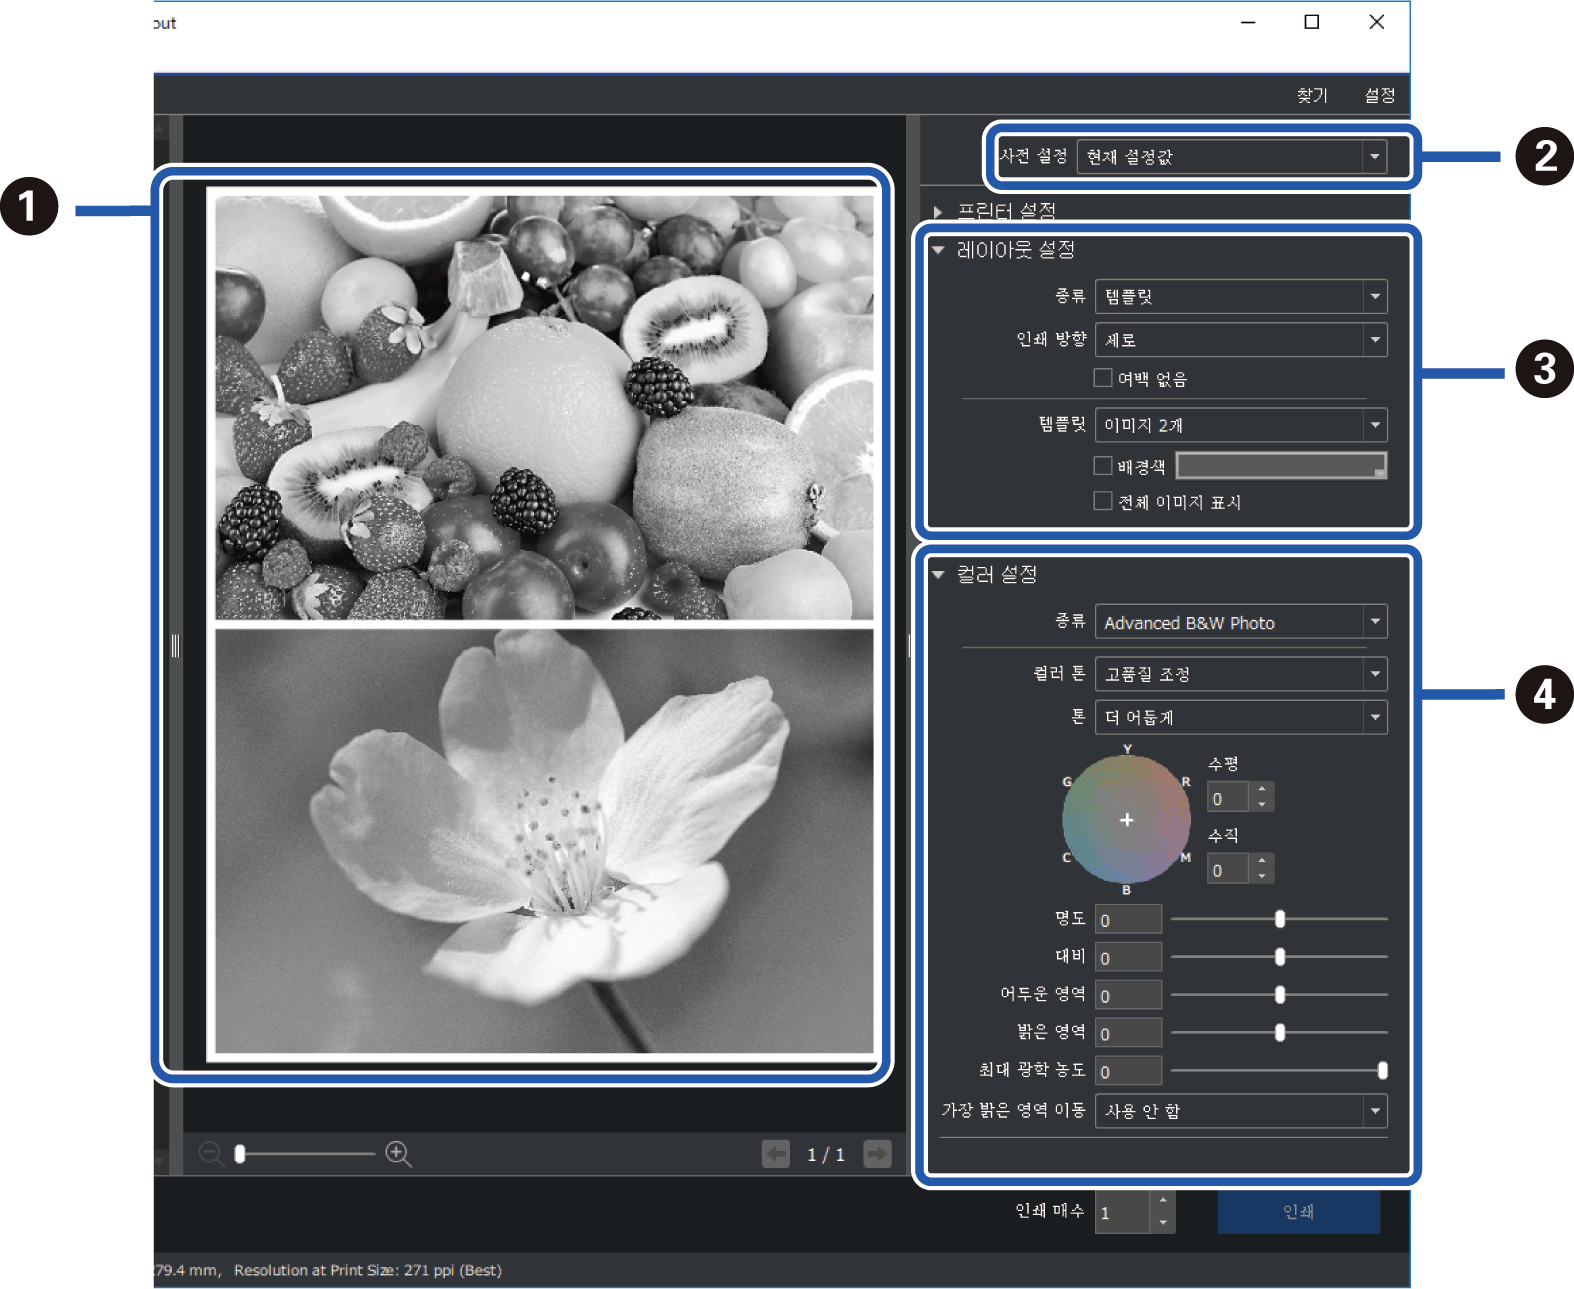Collapse the 레이아웃 설정 section
This screenshot has height=1289, width=1574.
(x=938, y=250)
